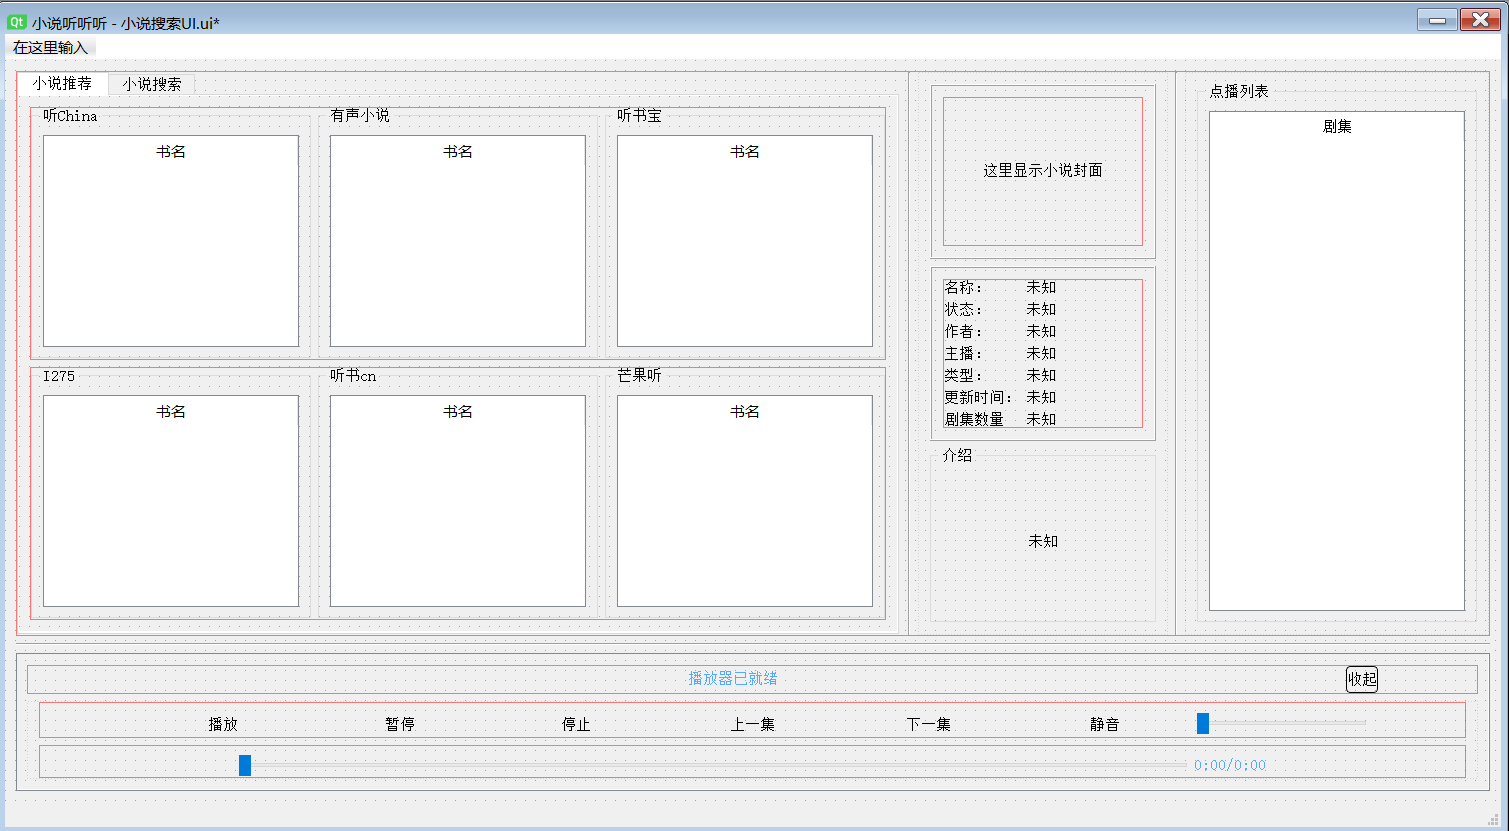Viewport: 1509px width, 831px height.
Task: Click the 未知 value beside 更新时间
Action: tap(1041, 397)
